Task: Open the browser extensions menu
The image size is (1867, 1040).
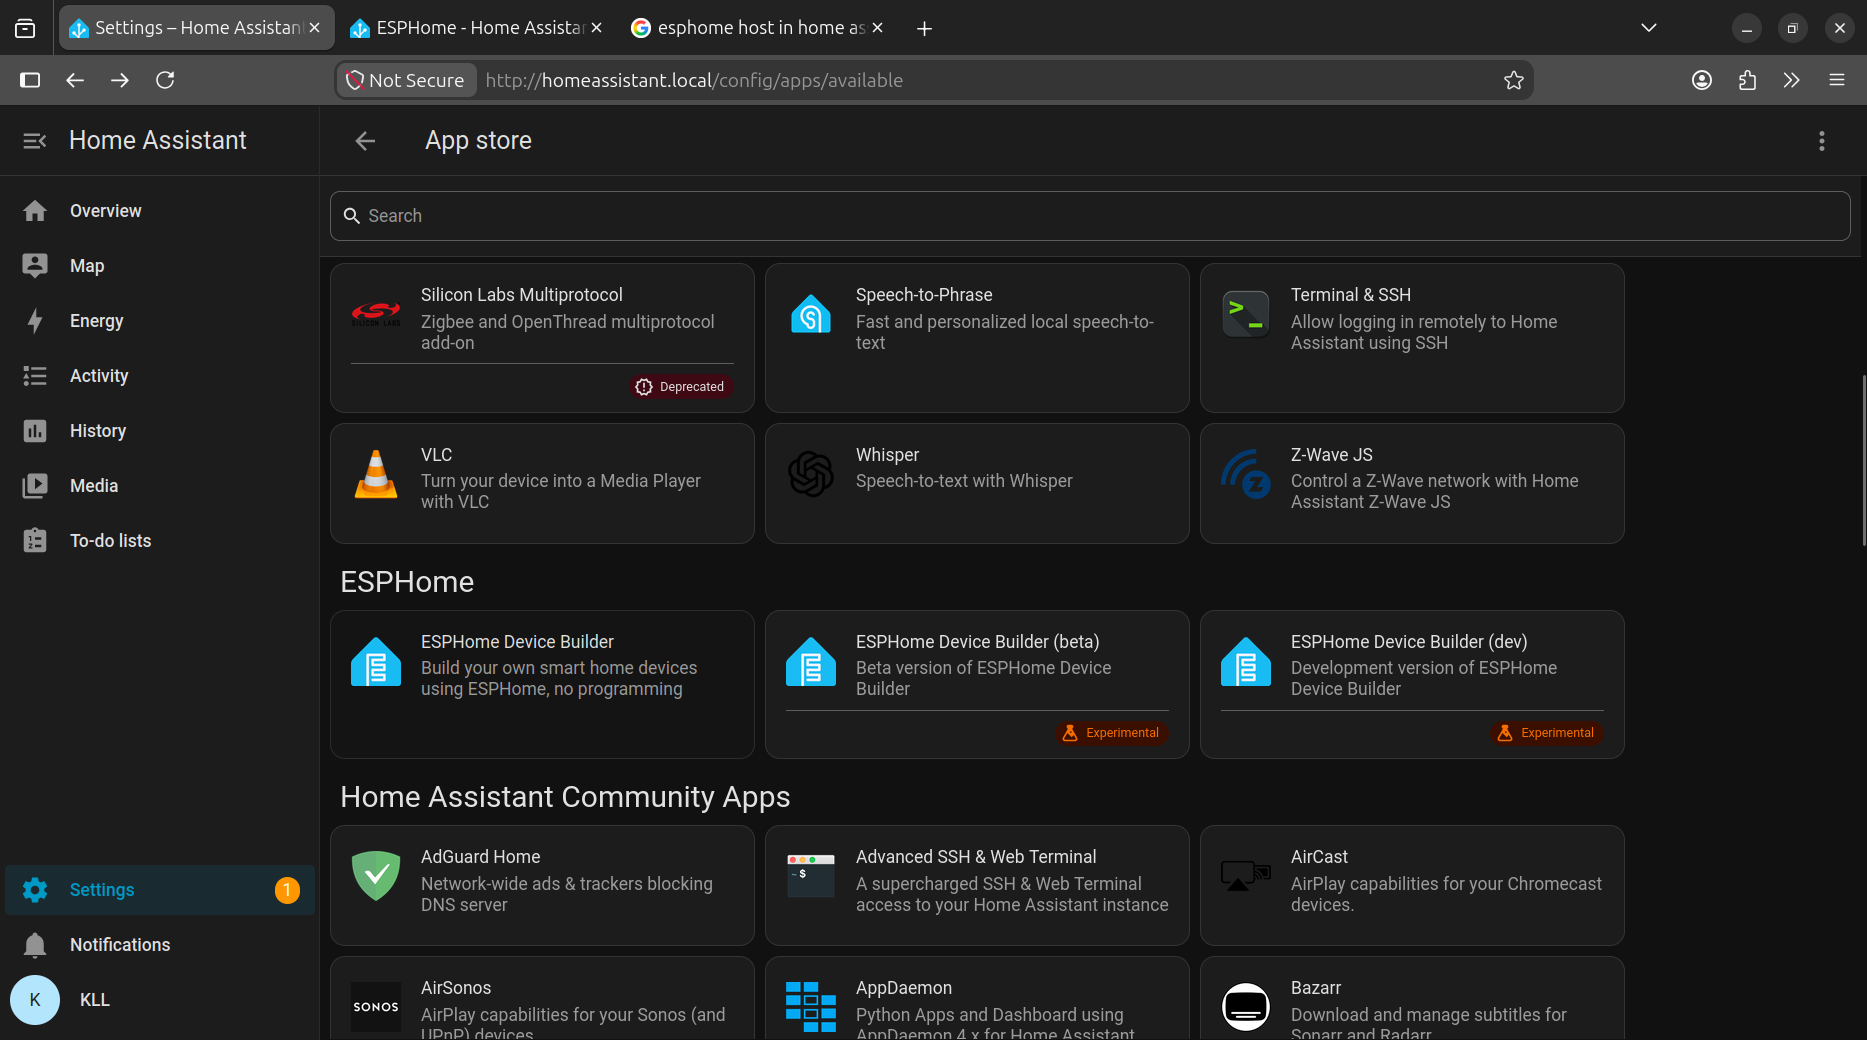Action: click(1747, 80)
